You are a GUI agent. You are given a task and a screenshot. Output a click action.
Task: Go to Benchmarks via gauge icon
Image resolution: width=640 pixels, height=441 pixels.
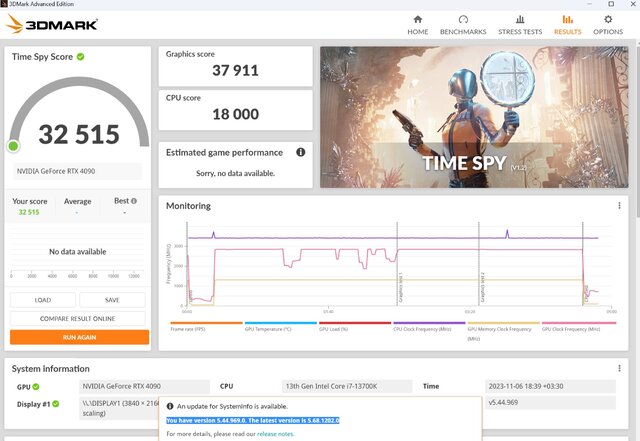tap(463, 19)
